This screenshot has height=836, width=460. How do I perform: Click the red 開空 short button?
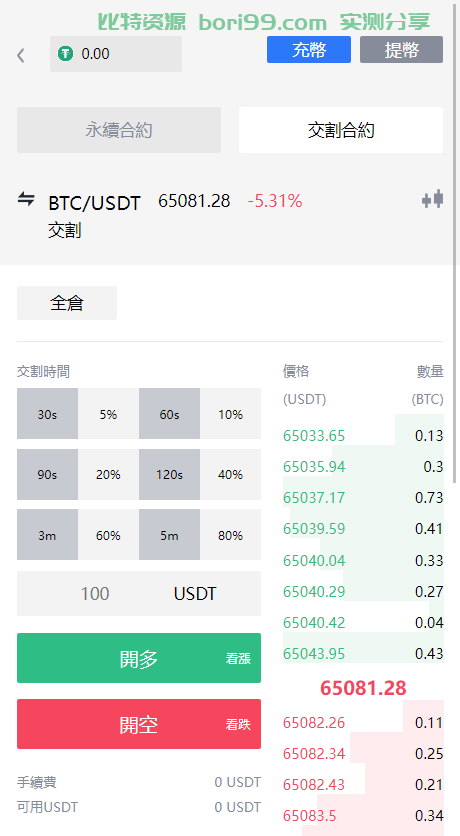tap(139, 724)
